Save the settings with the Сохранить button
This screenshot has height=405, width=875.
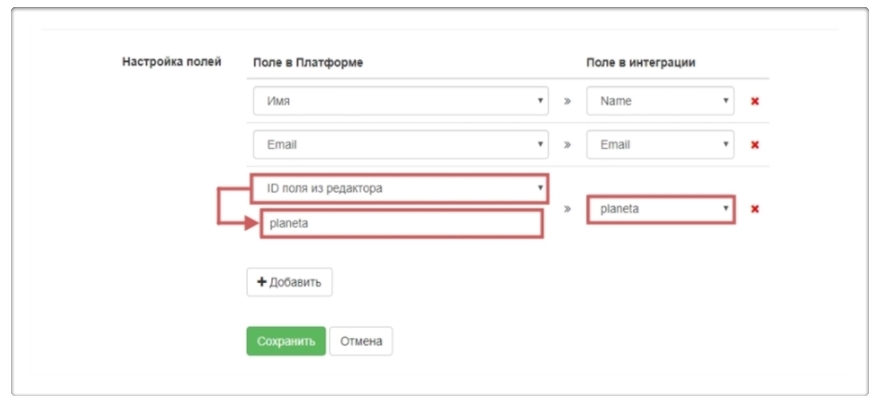coord(286,341)
